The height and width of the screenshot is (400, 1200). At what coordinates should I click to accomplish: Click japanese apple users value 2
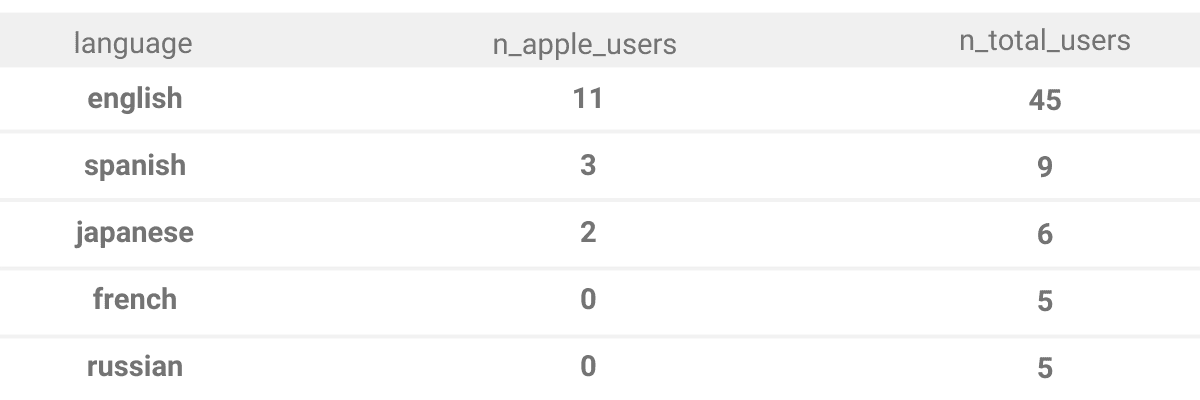(587, 232)
